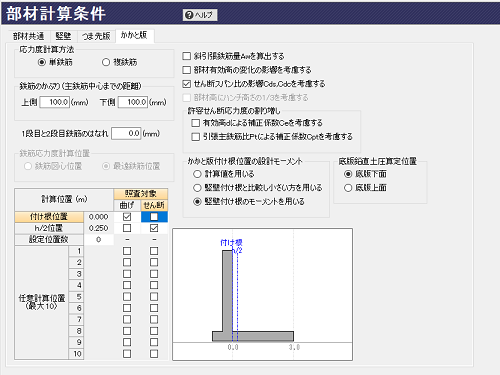Click the 曲げ column header
This screenshot has width=500, height=375.
pyautogui.click(x=127, y=206)
